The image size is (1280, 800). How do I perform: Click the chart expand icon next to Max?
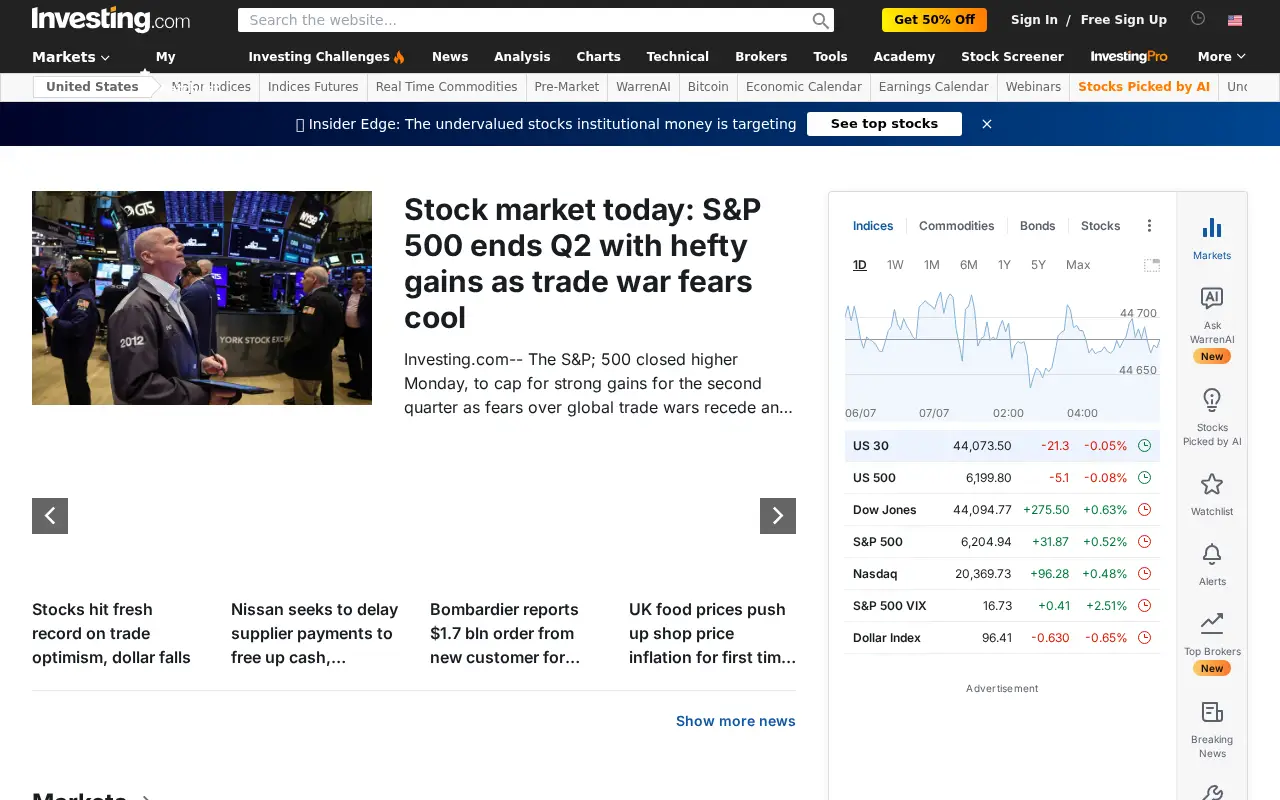click(1152, 265)
